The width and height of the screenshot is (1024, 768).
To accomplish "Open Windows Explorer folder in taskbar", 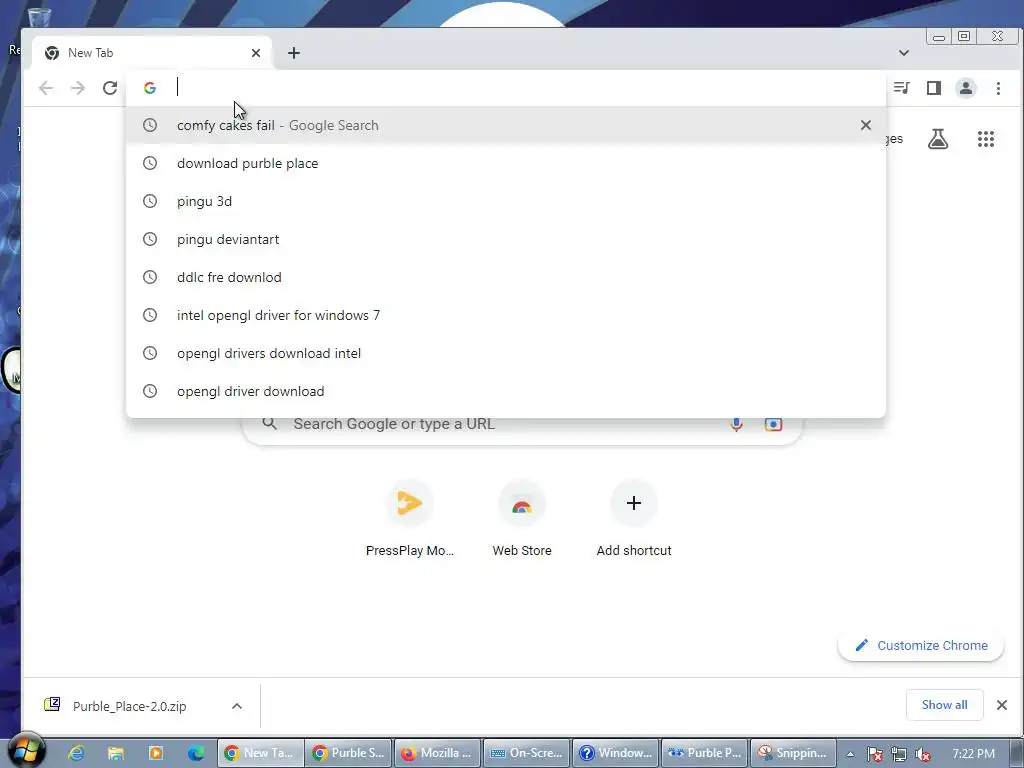I will point(116,753).
